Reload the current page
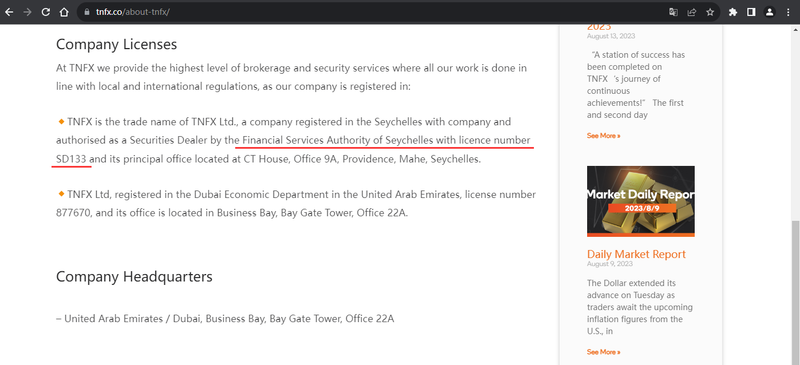Image resolution: width=800 pixels, height=365 pixels. 45,12
